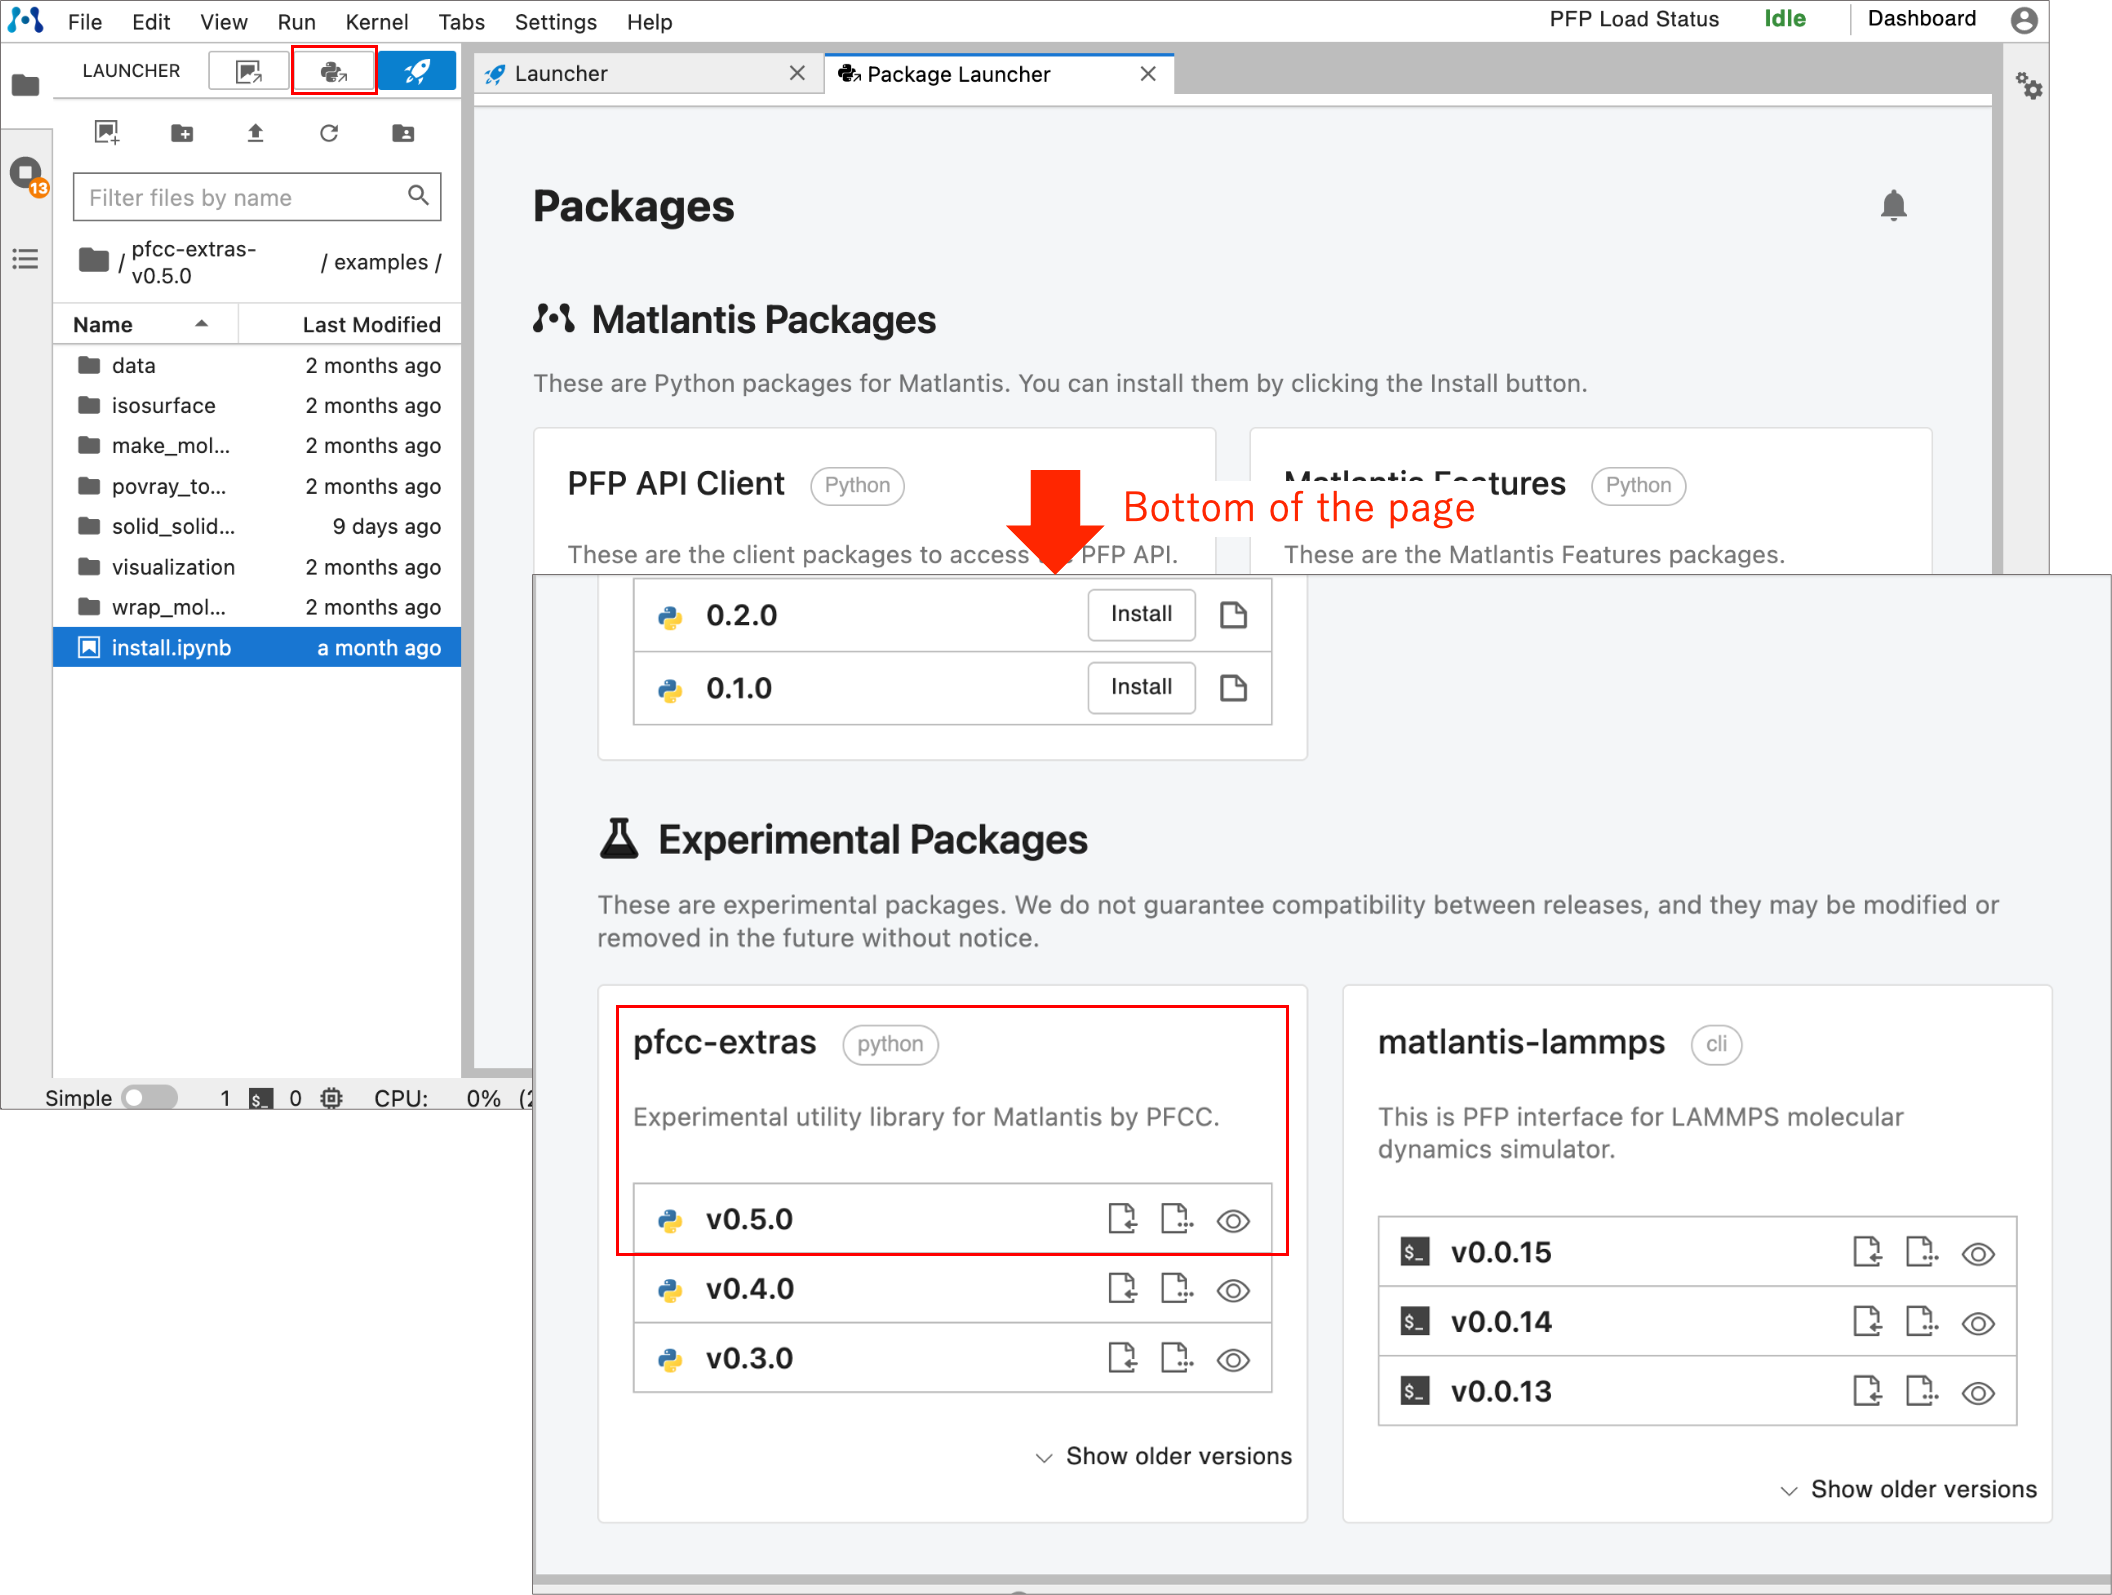Open the Kernel menu
The height and width of the screenshot is (1595, 2112).
376,21
